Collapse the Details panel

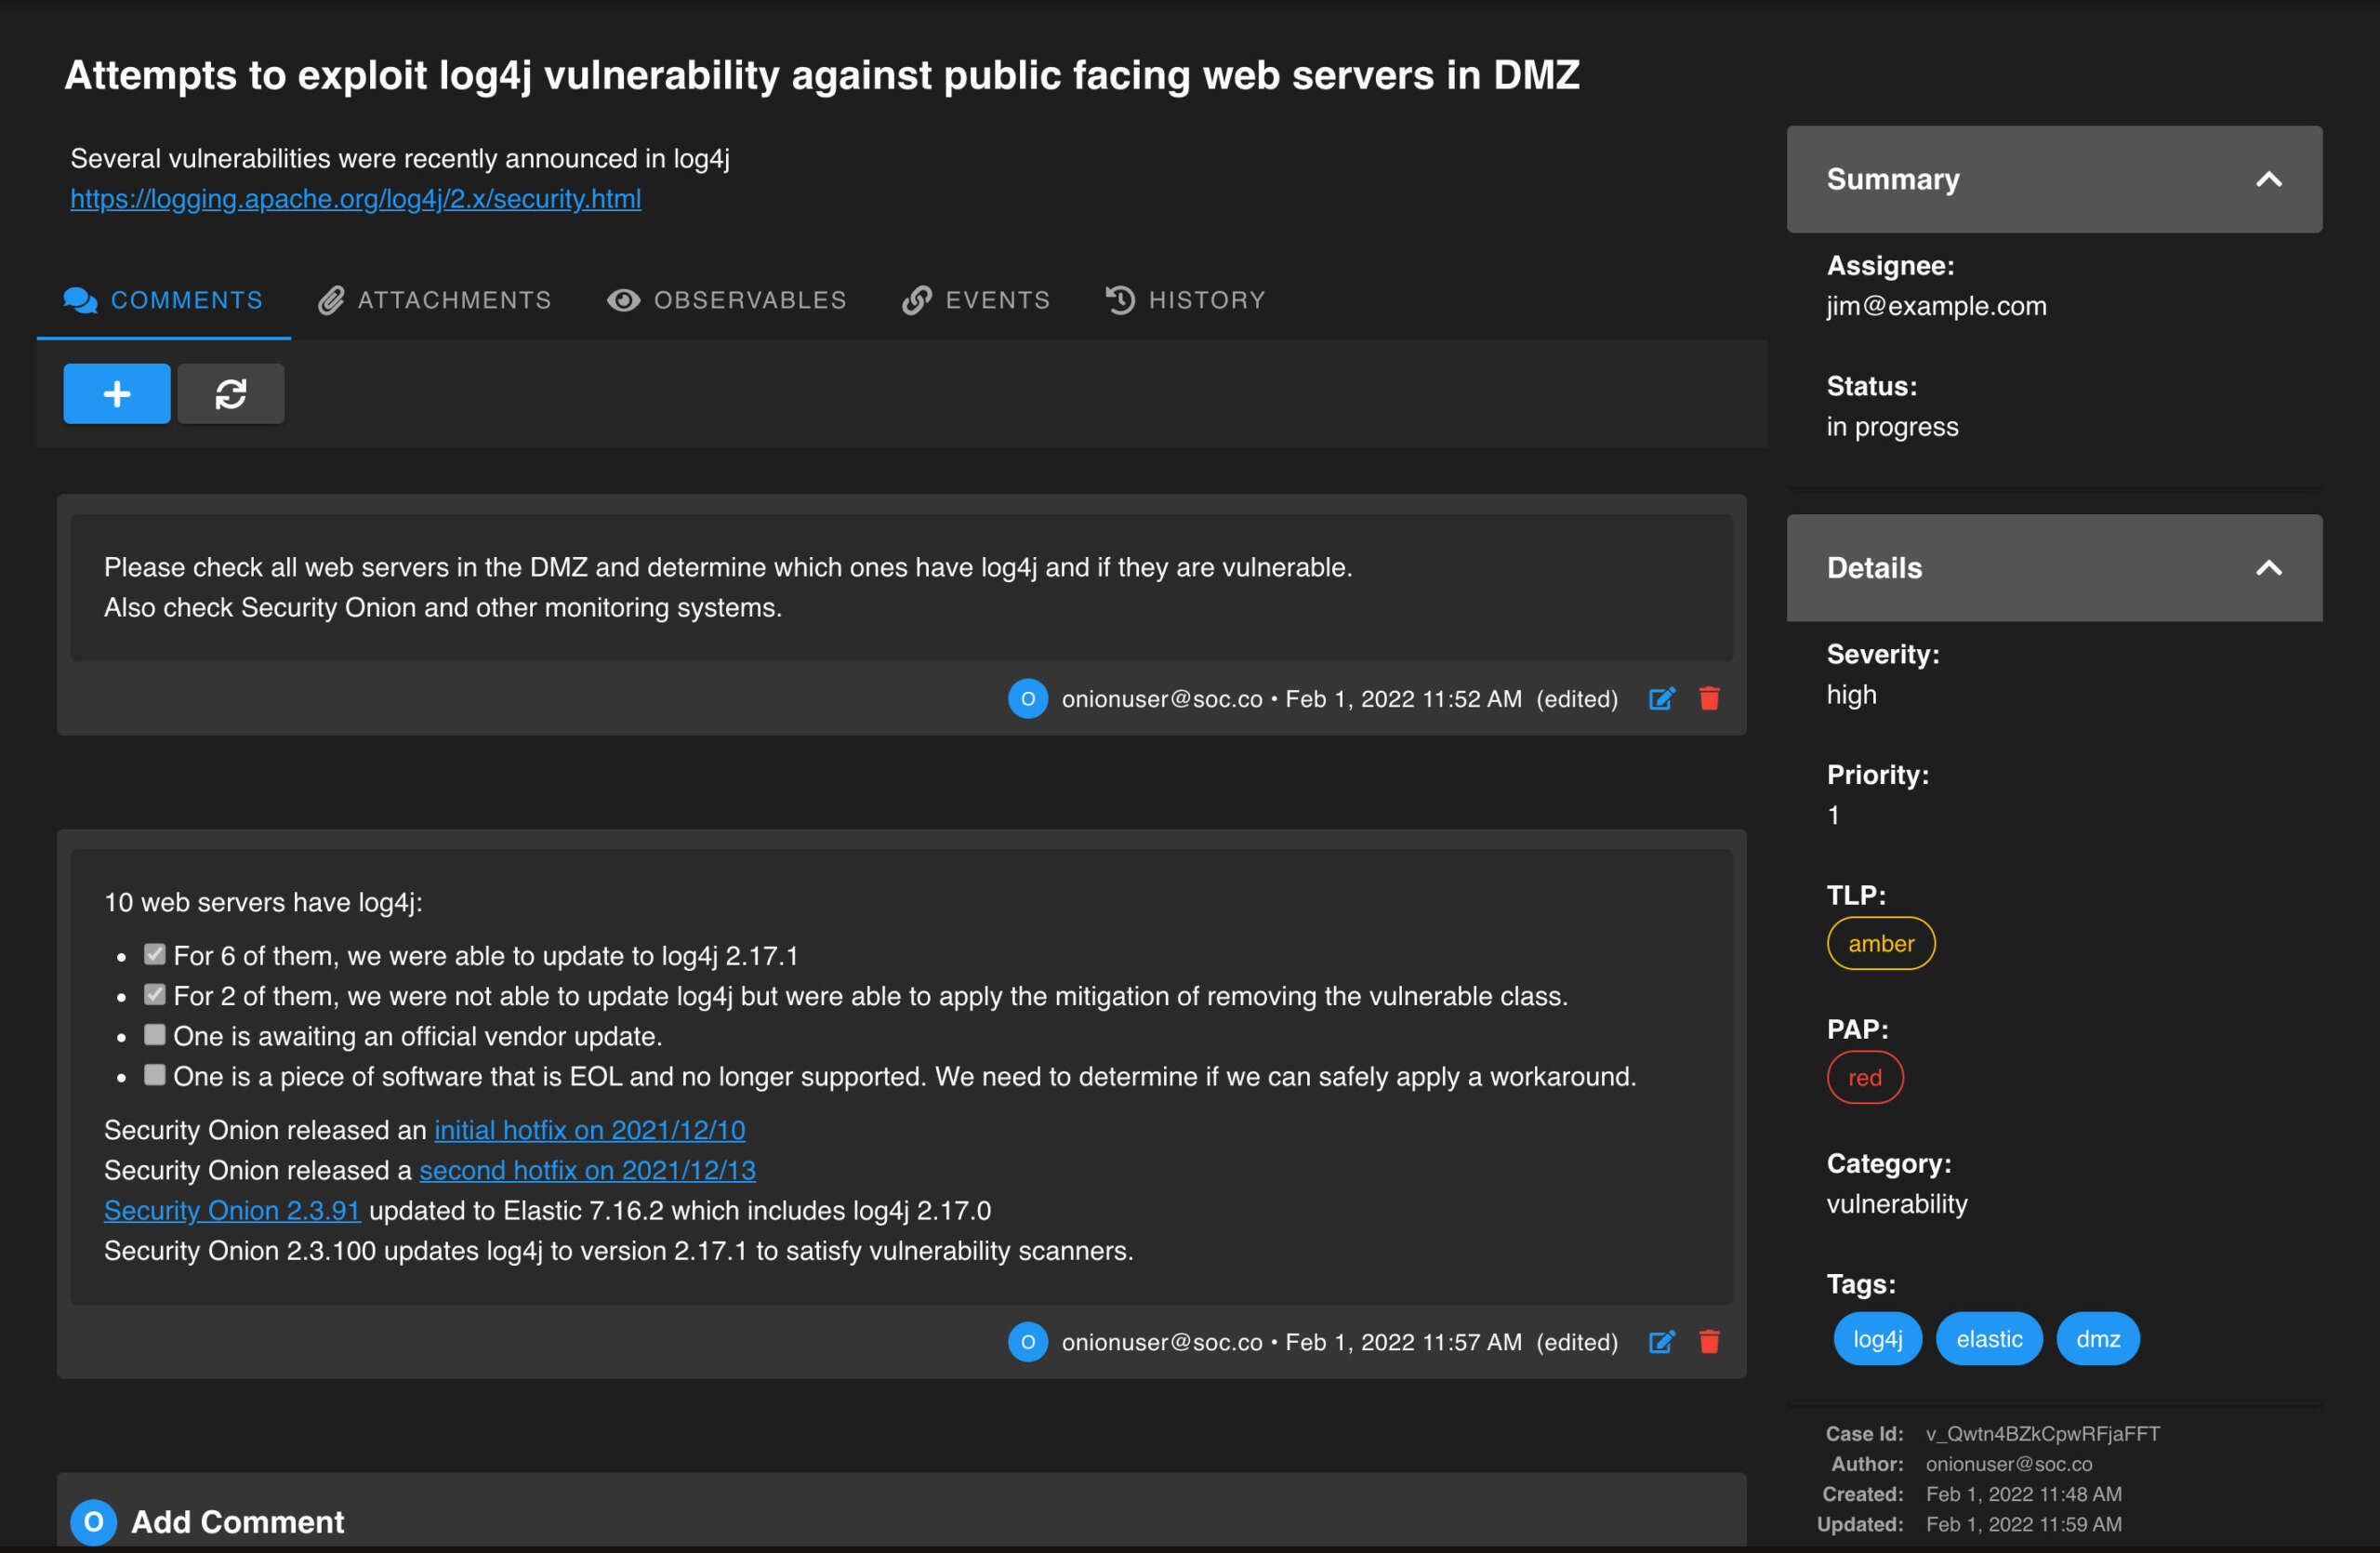pos(2268,568)
